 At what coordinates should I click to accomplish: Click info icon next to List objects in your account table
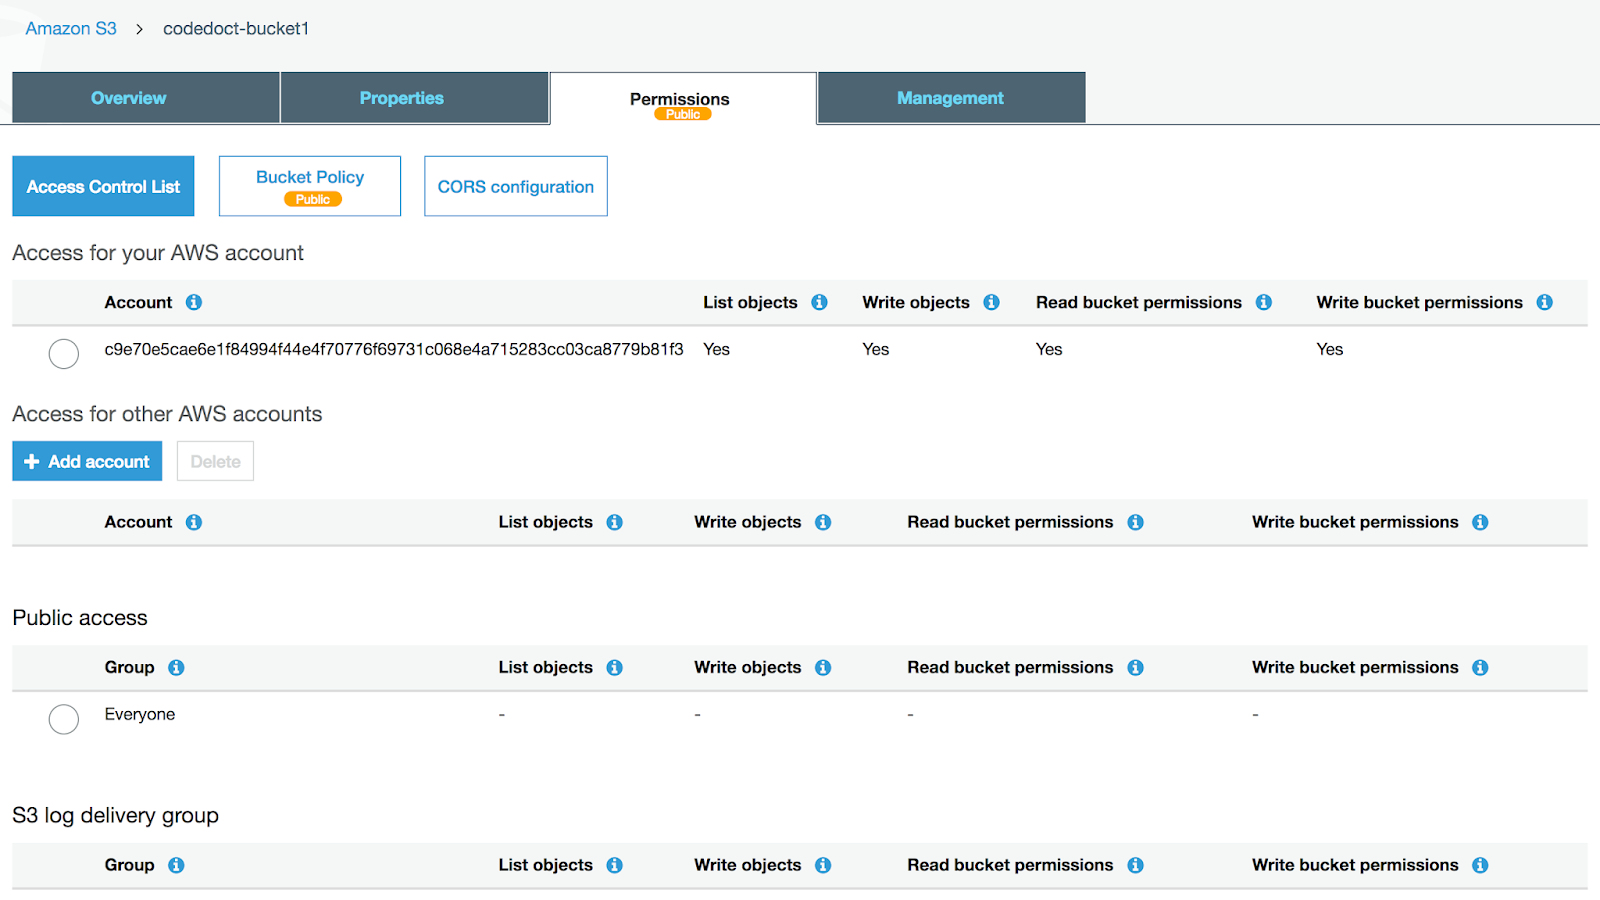[819, 302]
